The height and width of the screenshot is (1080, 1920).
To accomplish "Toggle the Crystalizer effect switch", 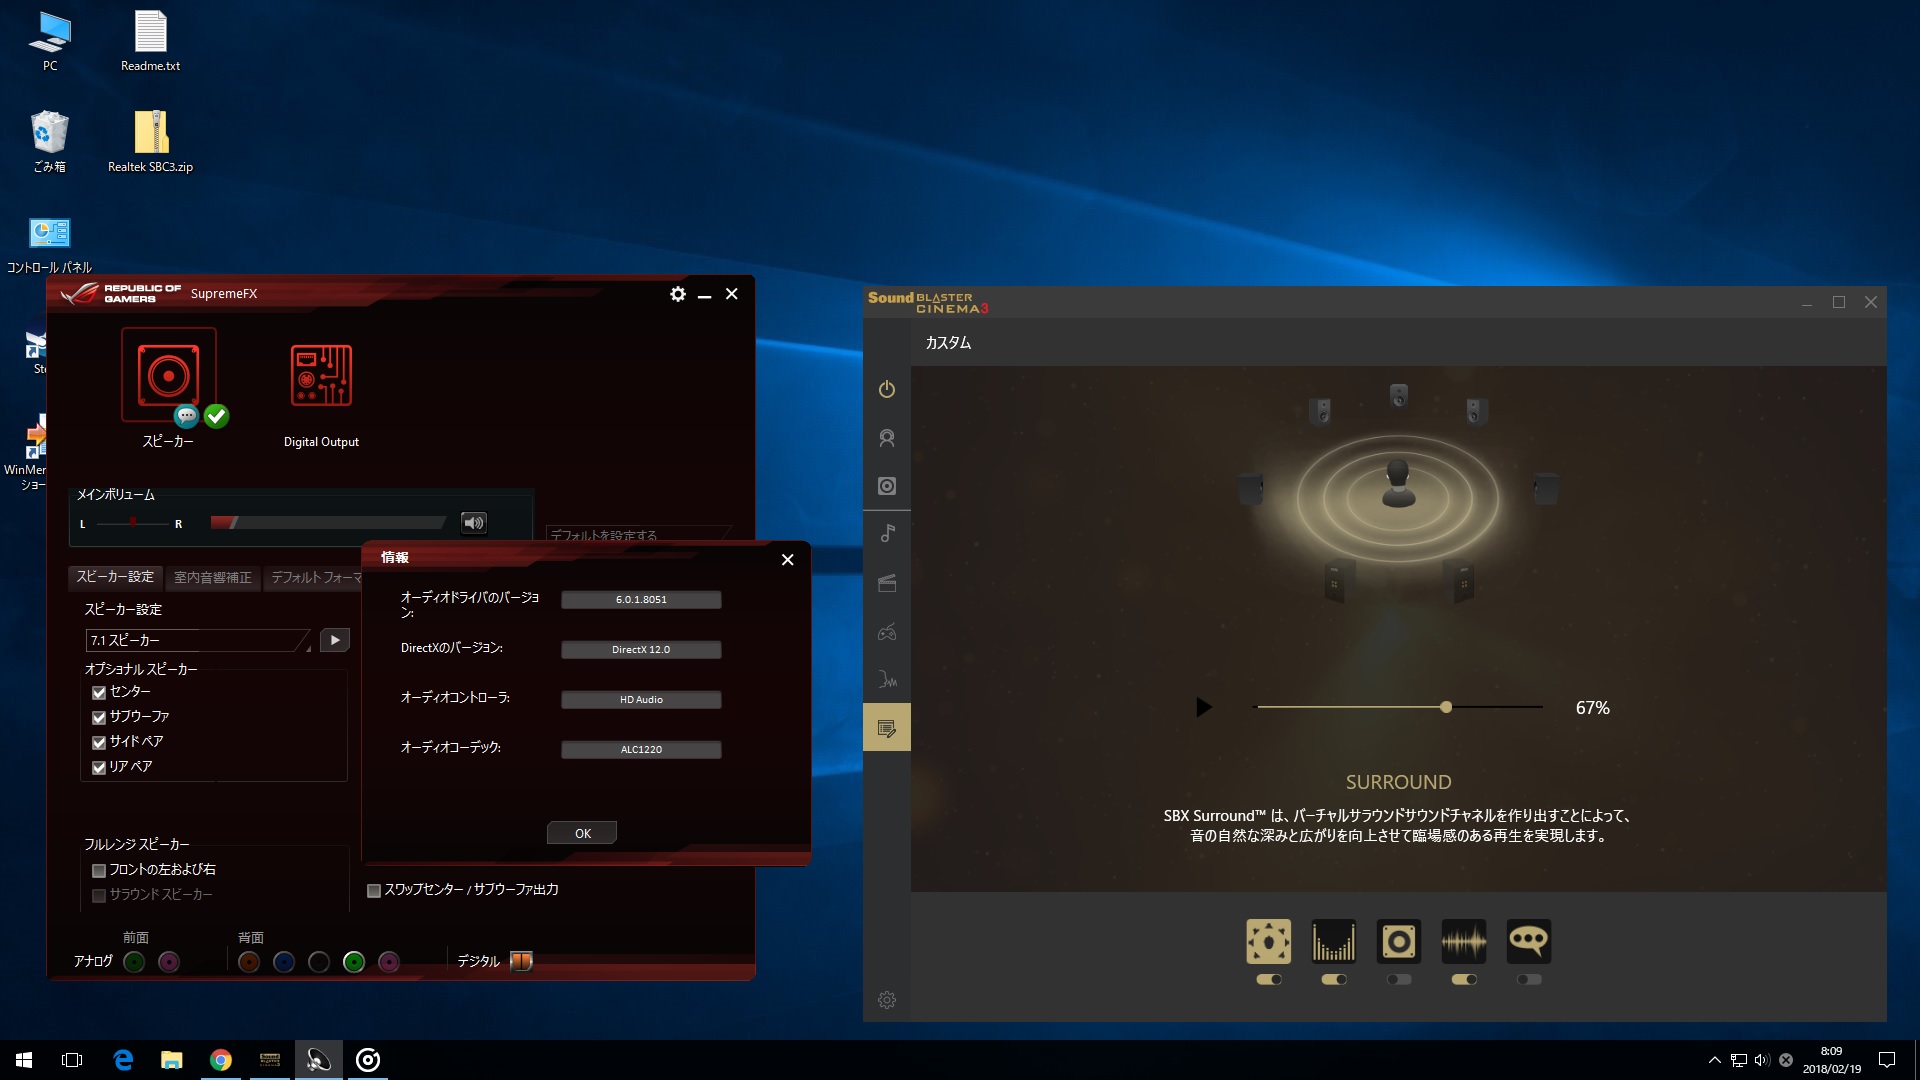I will [1334, 980].
